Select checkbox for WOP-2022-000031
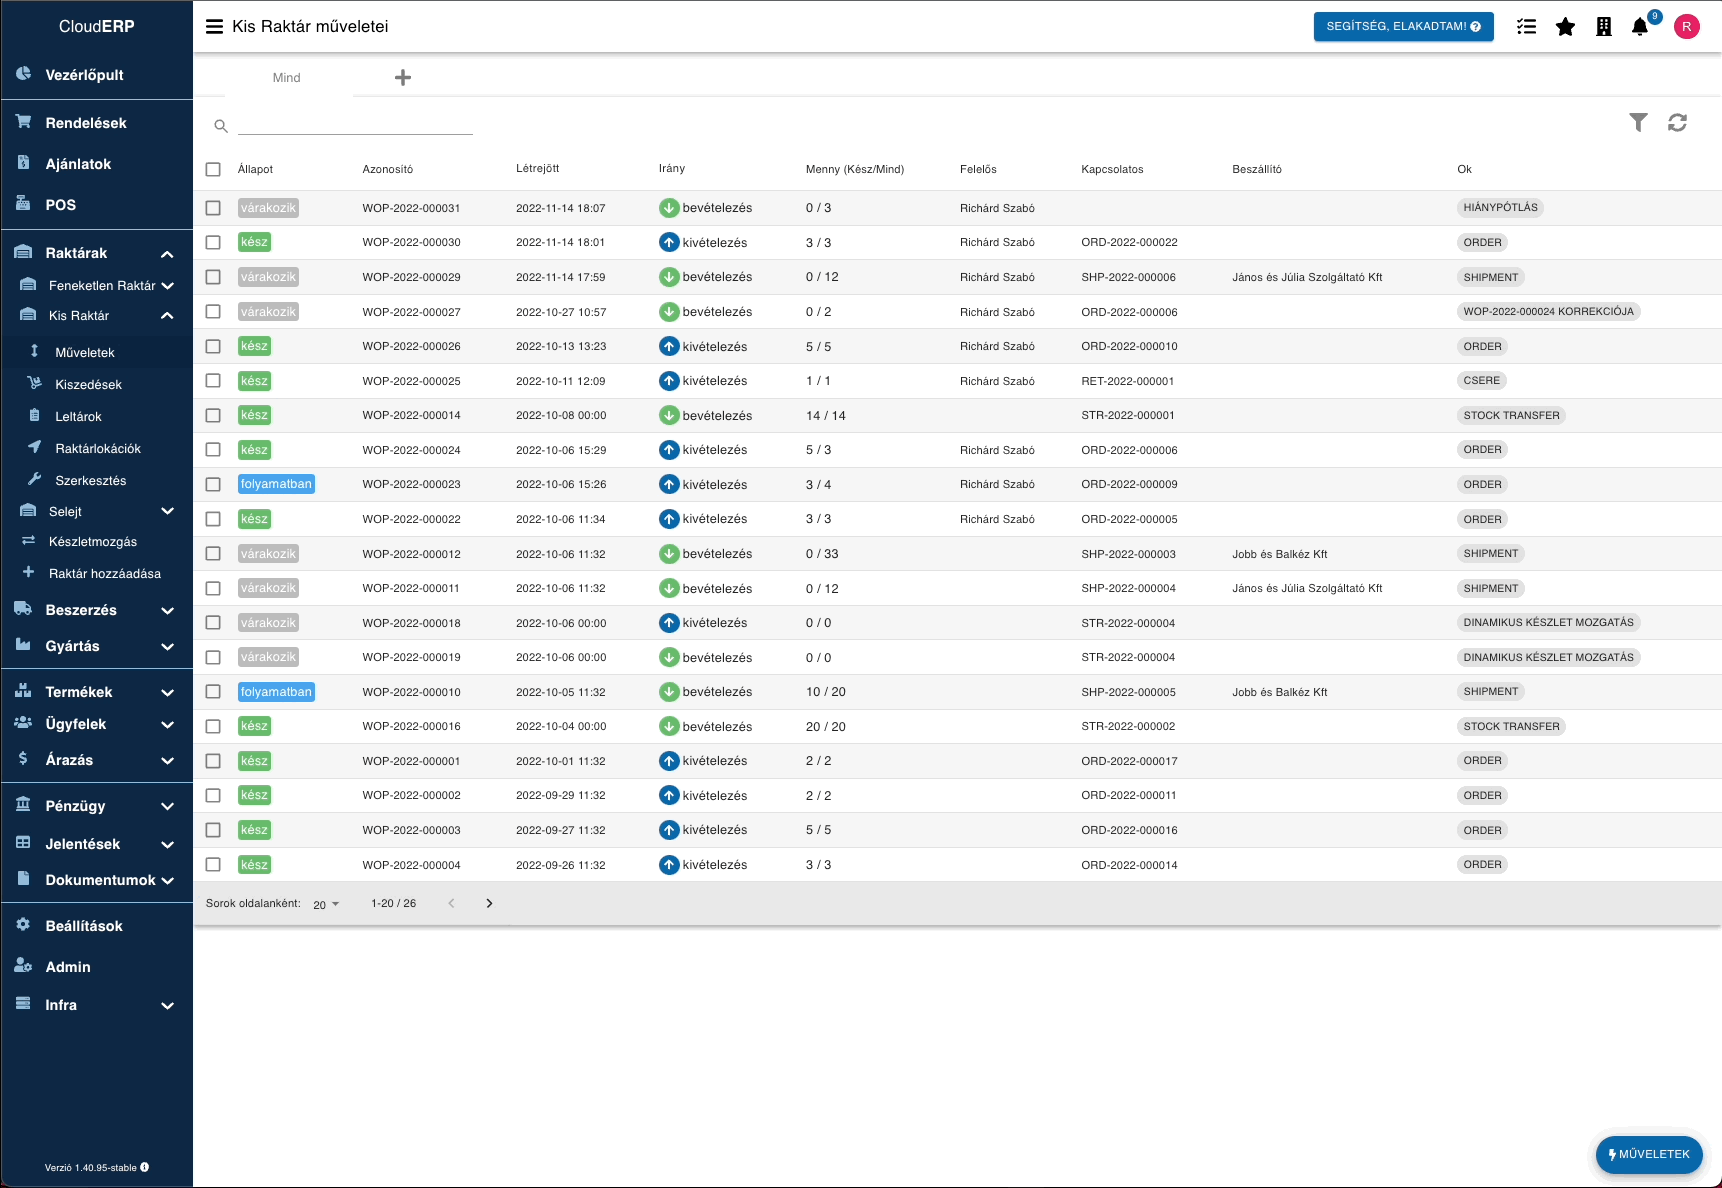Image resolution: width=1722 pixels, height=1188 pixels. tap(213, 208)
